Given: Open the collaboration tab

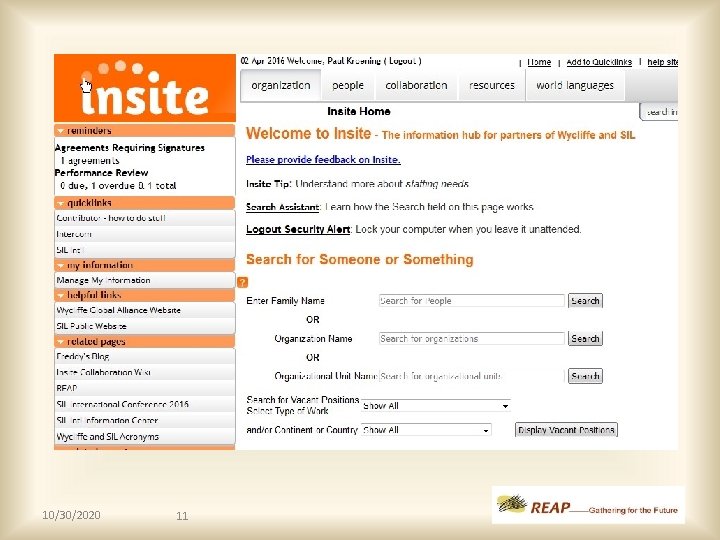Looking at the screenshot, I should tap(416, 85).
